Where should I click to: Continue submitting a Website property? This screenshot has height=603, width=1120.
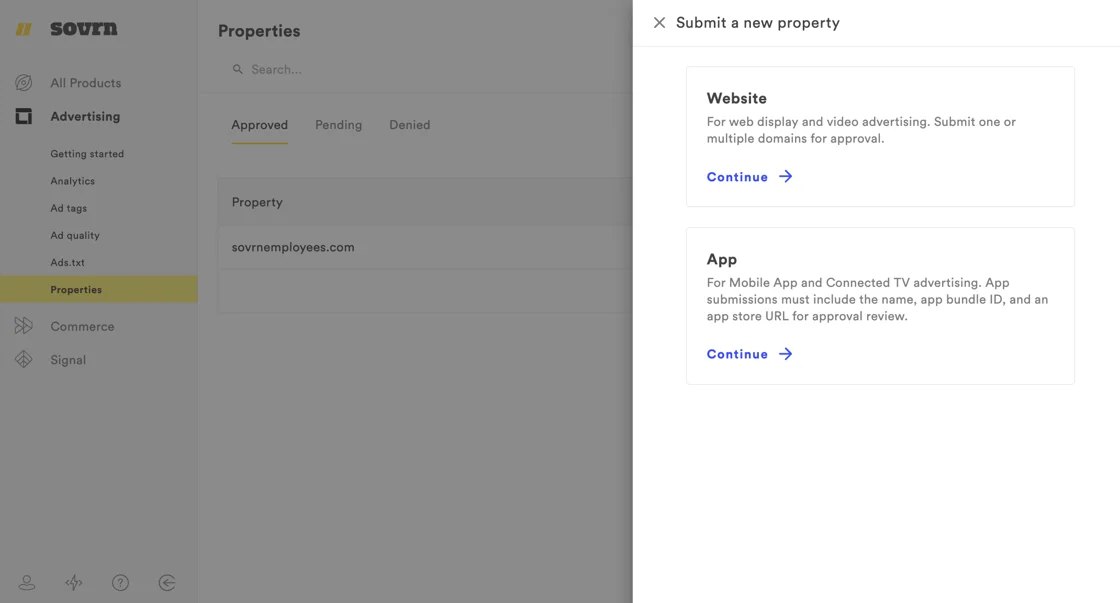point(737,176)
